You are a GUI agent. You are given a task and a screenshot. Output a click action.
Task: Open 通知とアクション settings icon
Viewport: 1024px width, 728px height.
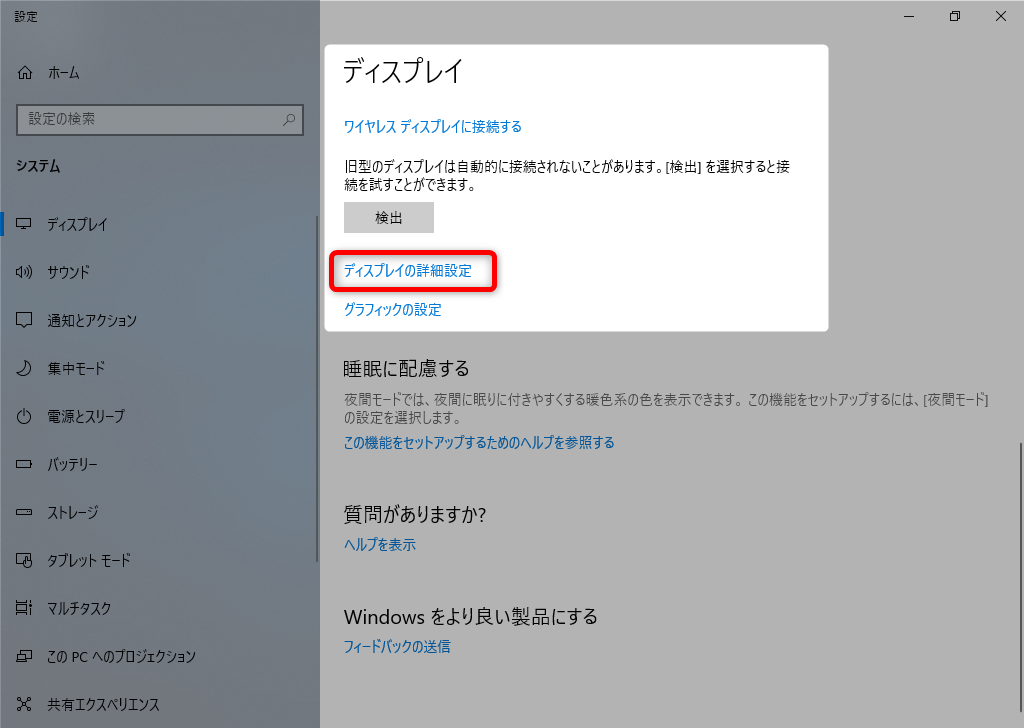[x=23, y=320]
